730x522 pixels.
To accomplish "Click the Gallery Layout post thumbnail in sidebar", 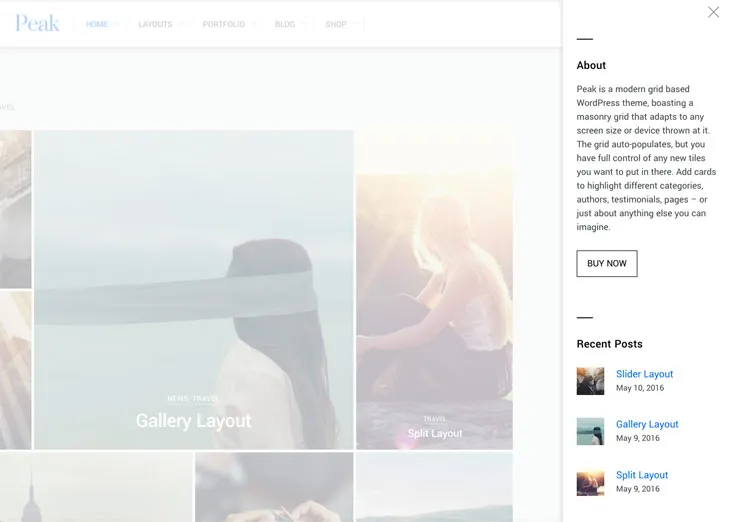I will [x=590, y=431].
